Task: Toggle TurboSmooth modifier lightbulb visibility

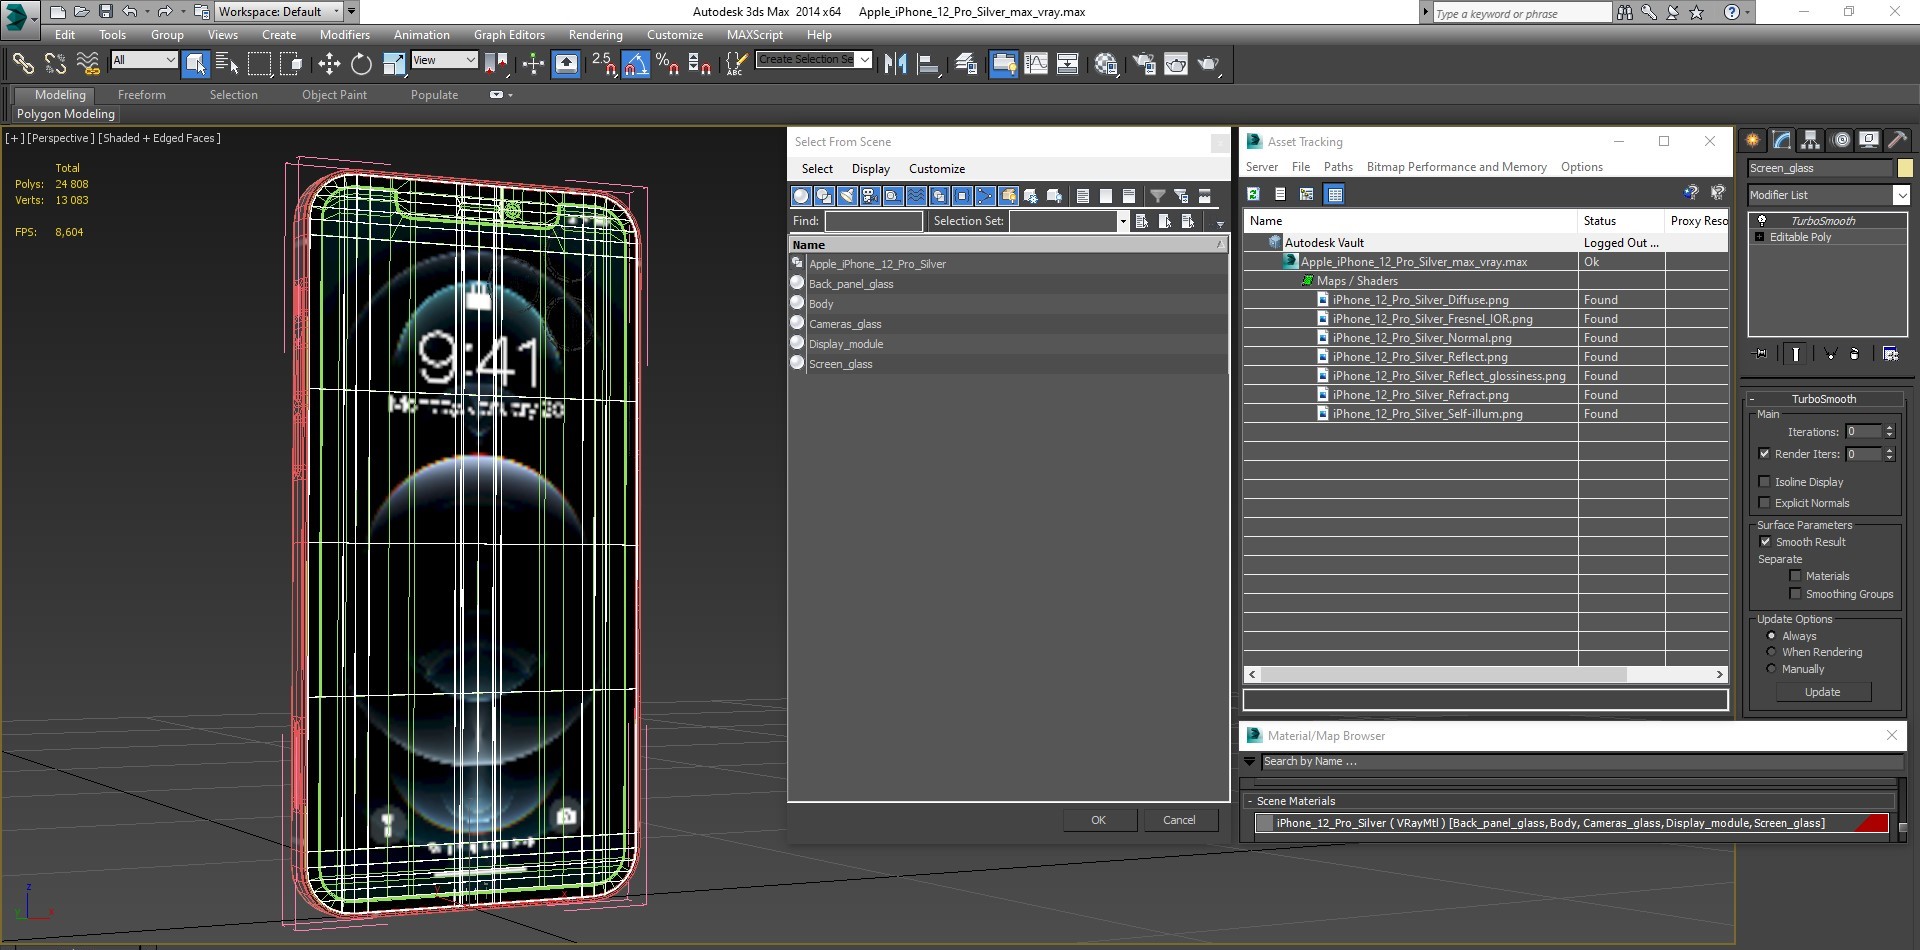Action: 1762,221
